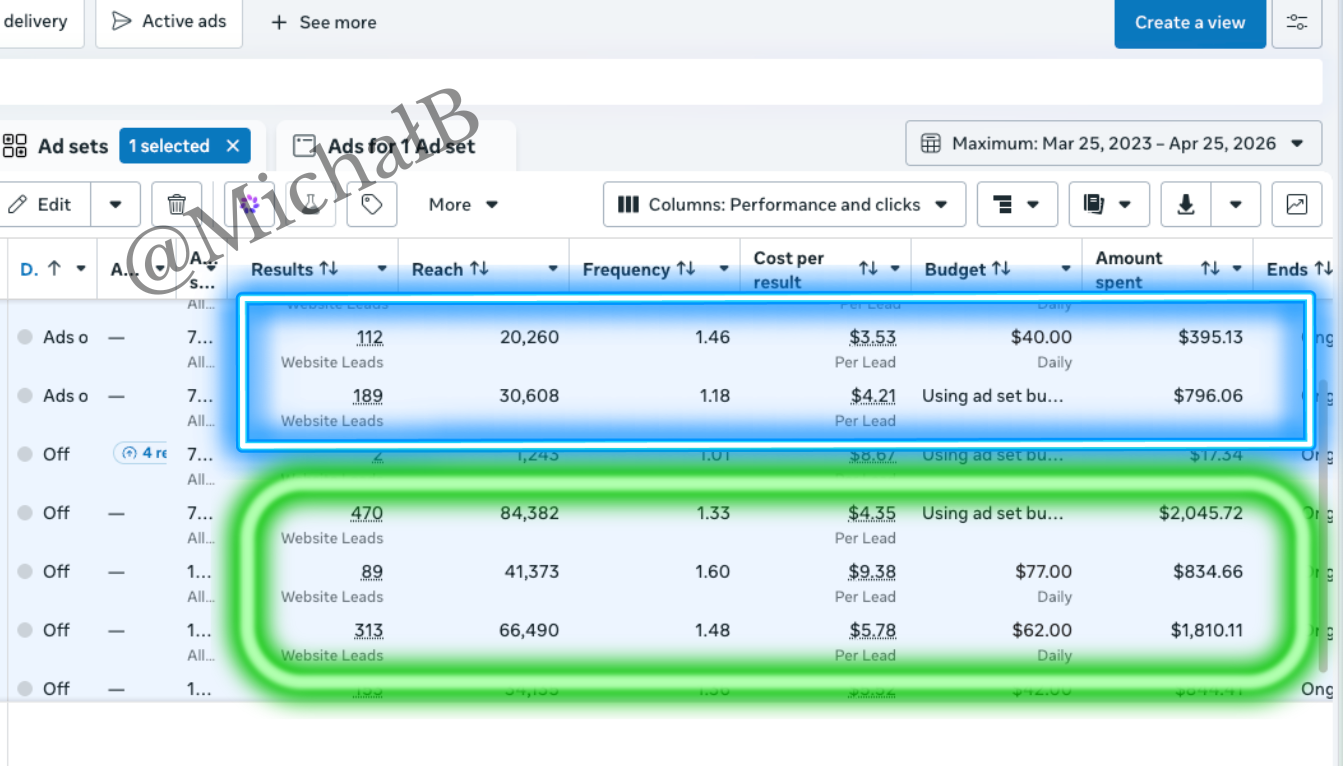
Task: Click the purple sparkle icon beside trash
Action: tap(249, 204)
